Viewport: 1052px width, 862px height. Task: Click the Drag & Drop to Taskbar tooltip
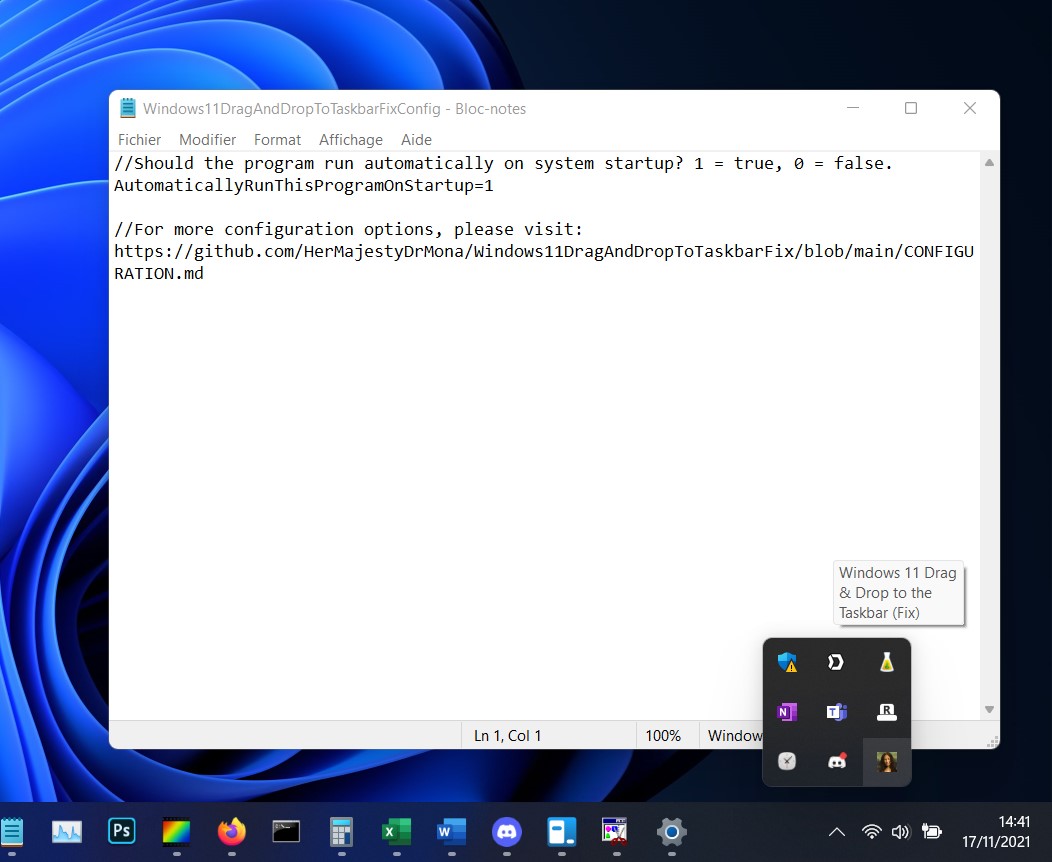tap(898, 593)
